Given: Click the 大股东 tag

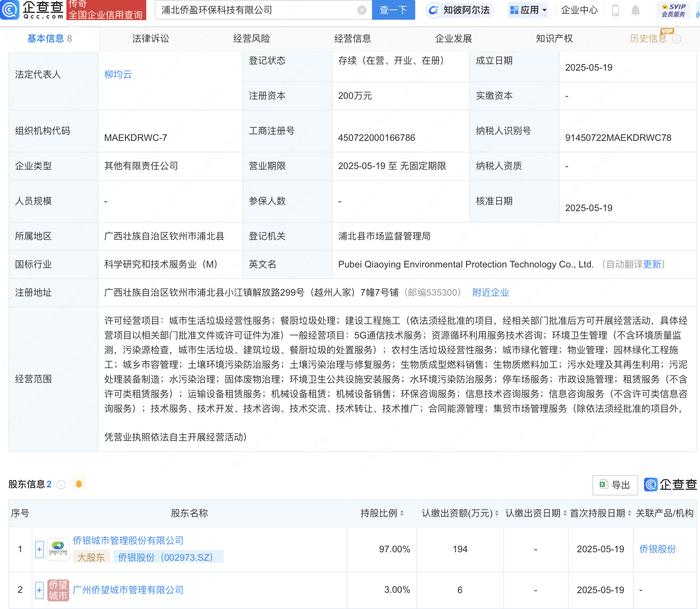Looking at the screenshot, I should (x=91, y=557).
